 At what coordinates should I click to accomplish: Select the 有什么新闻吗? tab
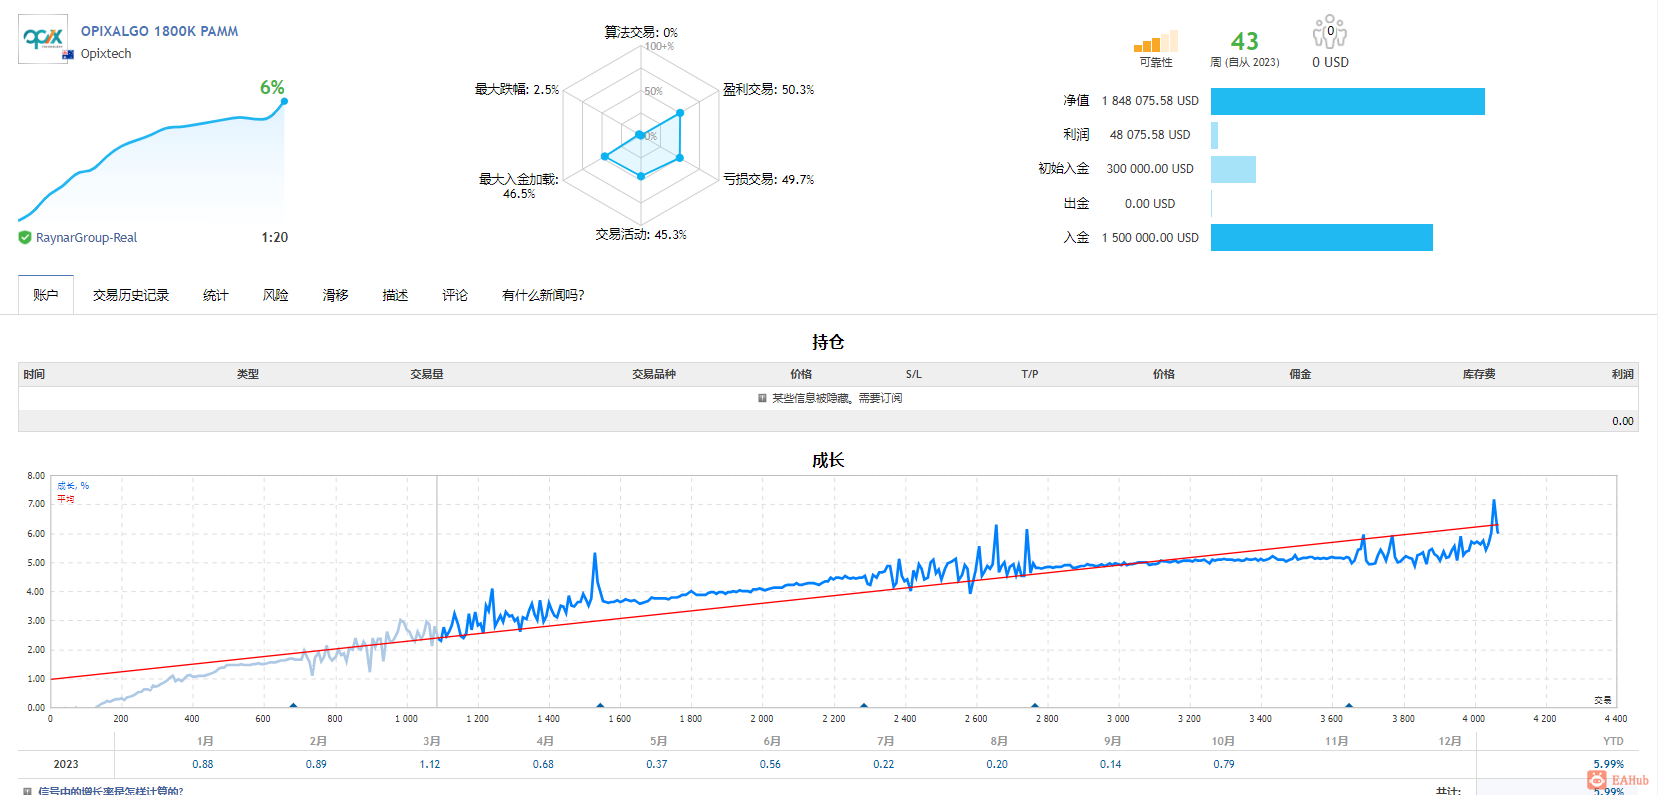pos(543,295)
